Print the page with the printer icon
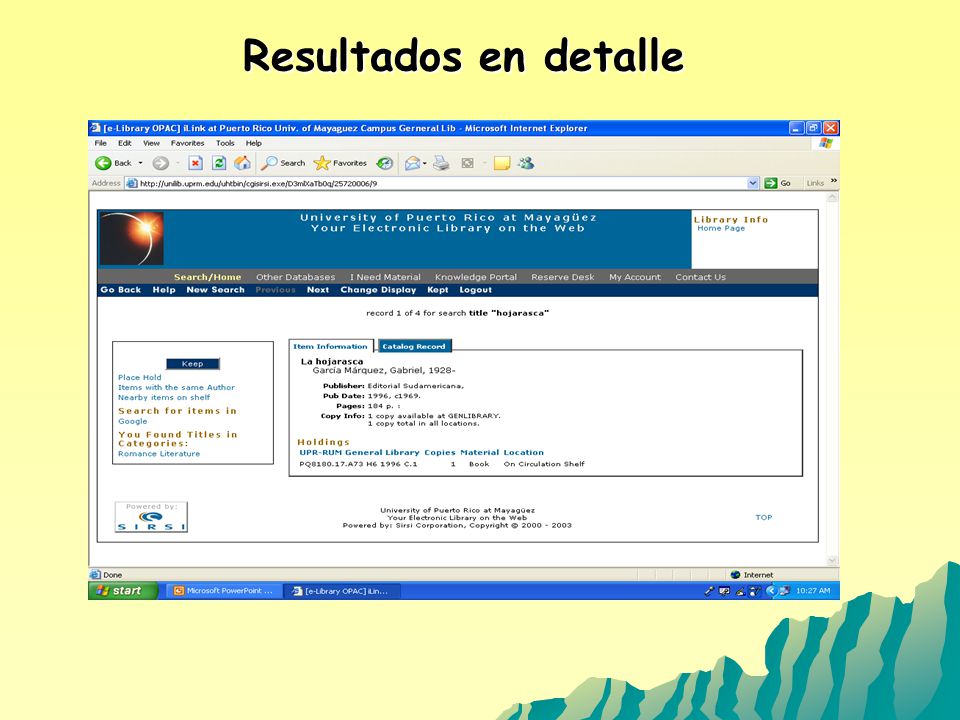The height and width of the screenshot is (720, 960). (441, 163)
